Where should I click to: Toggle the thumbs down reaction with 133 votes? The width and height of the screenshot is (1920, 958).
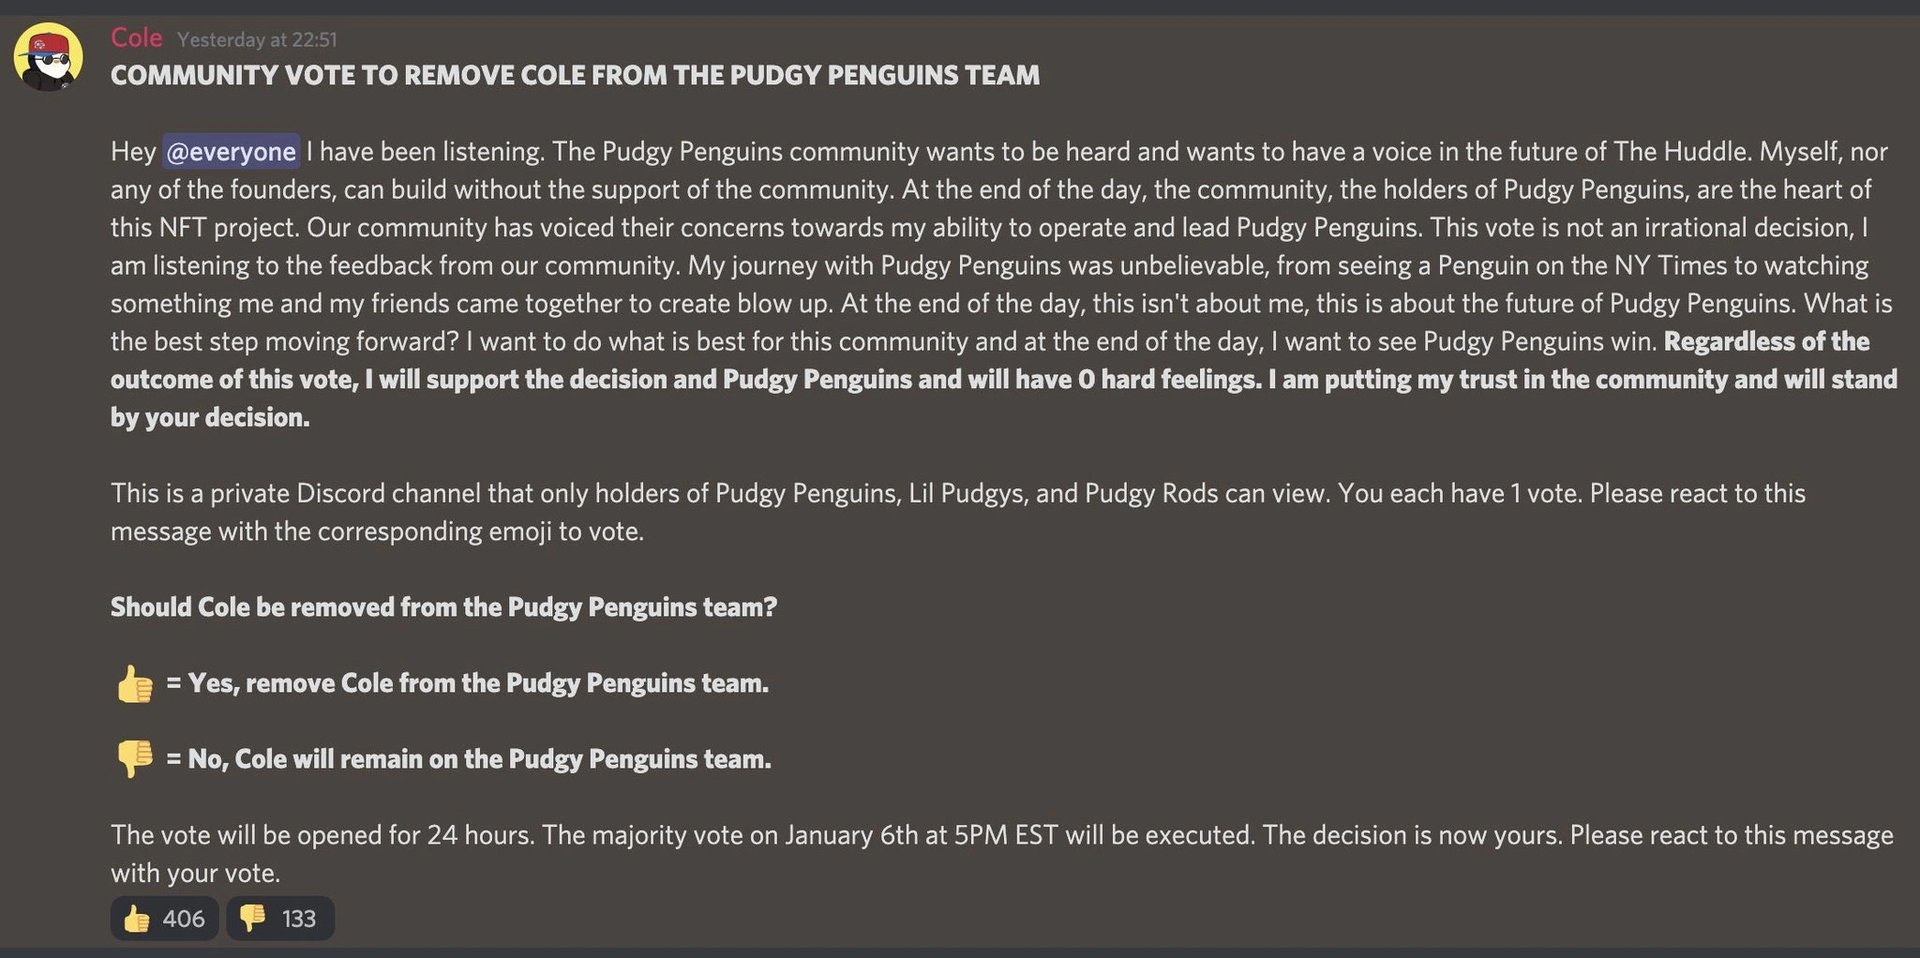pyautogui.click(x=279, y=918)
